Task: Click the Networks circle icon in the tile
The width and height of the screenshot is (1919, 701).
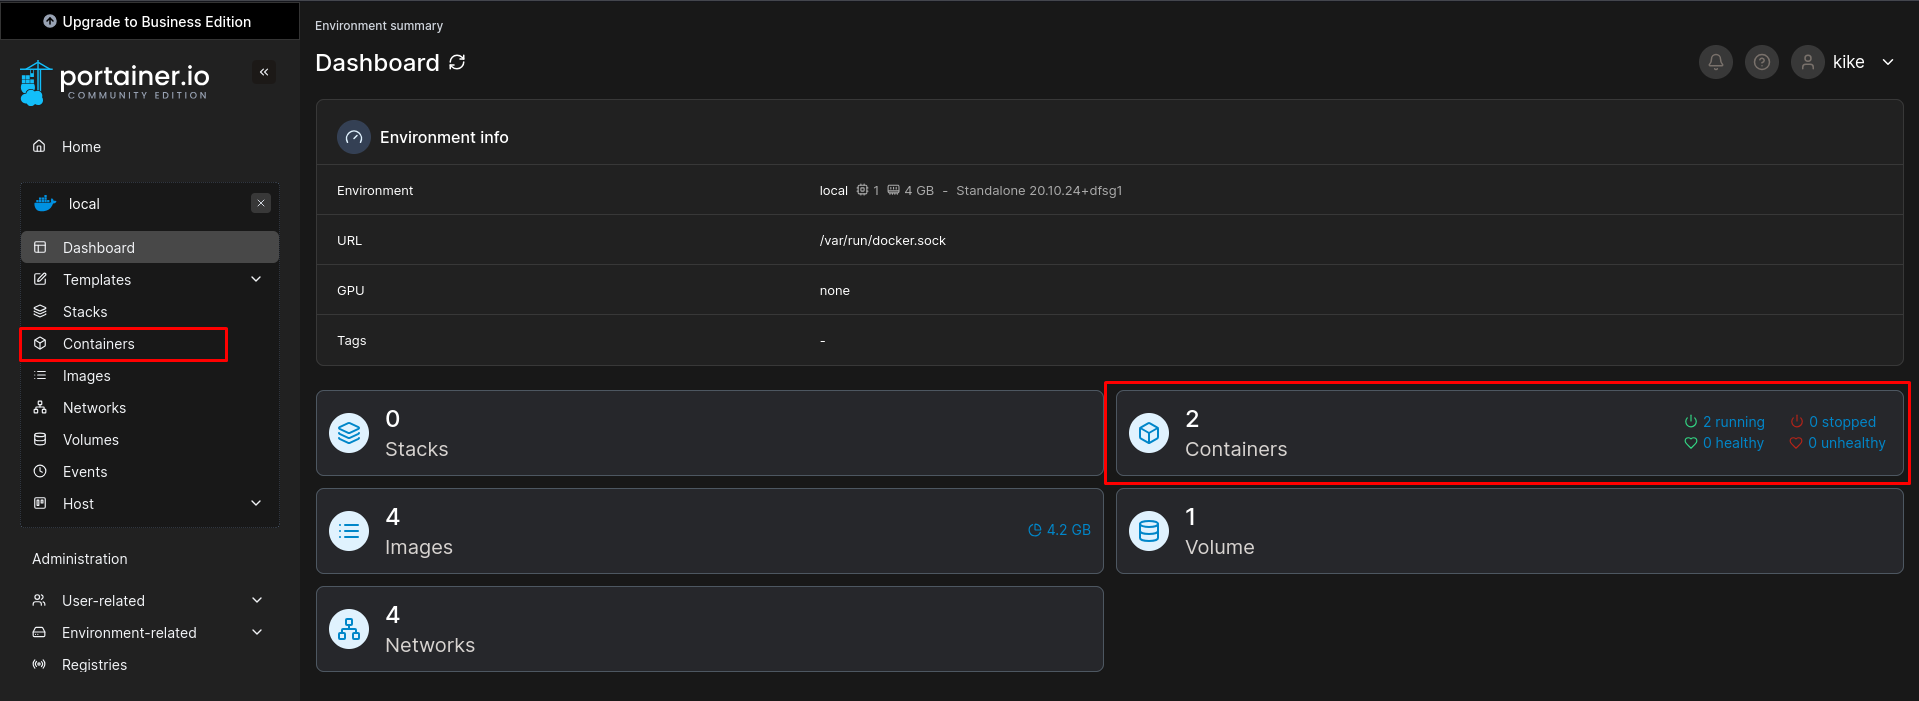Action: 349,629
